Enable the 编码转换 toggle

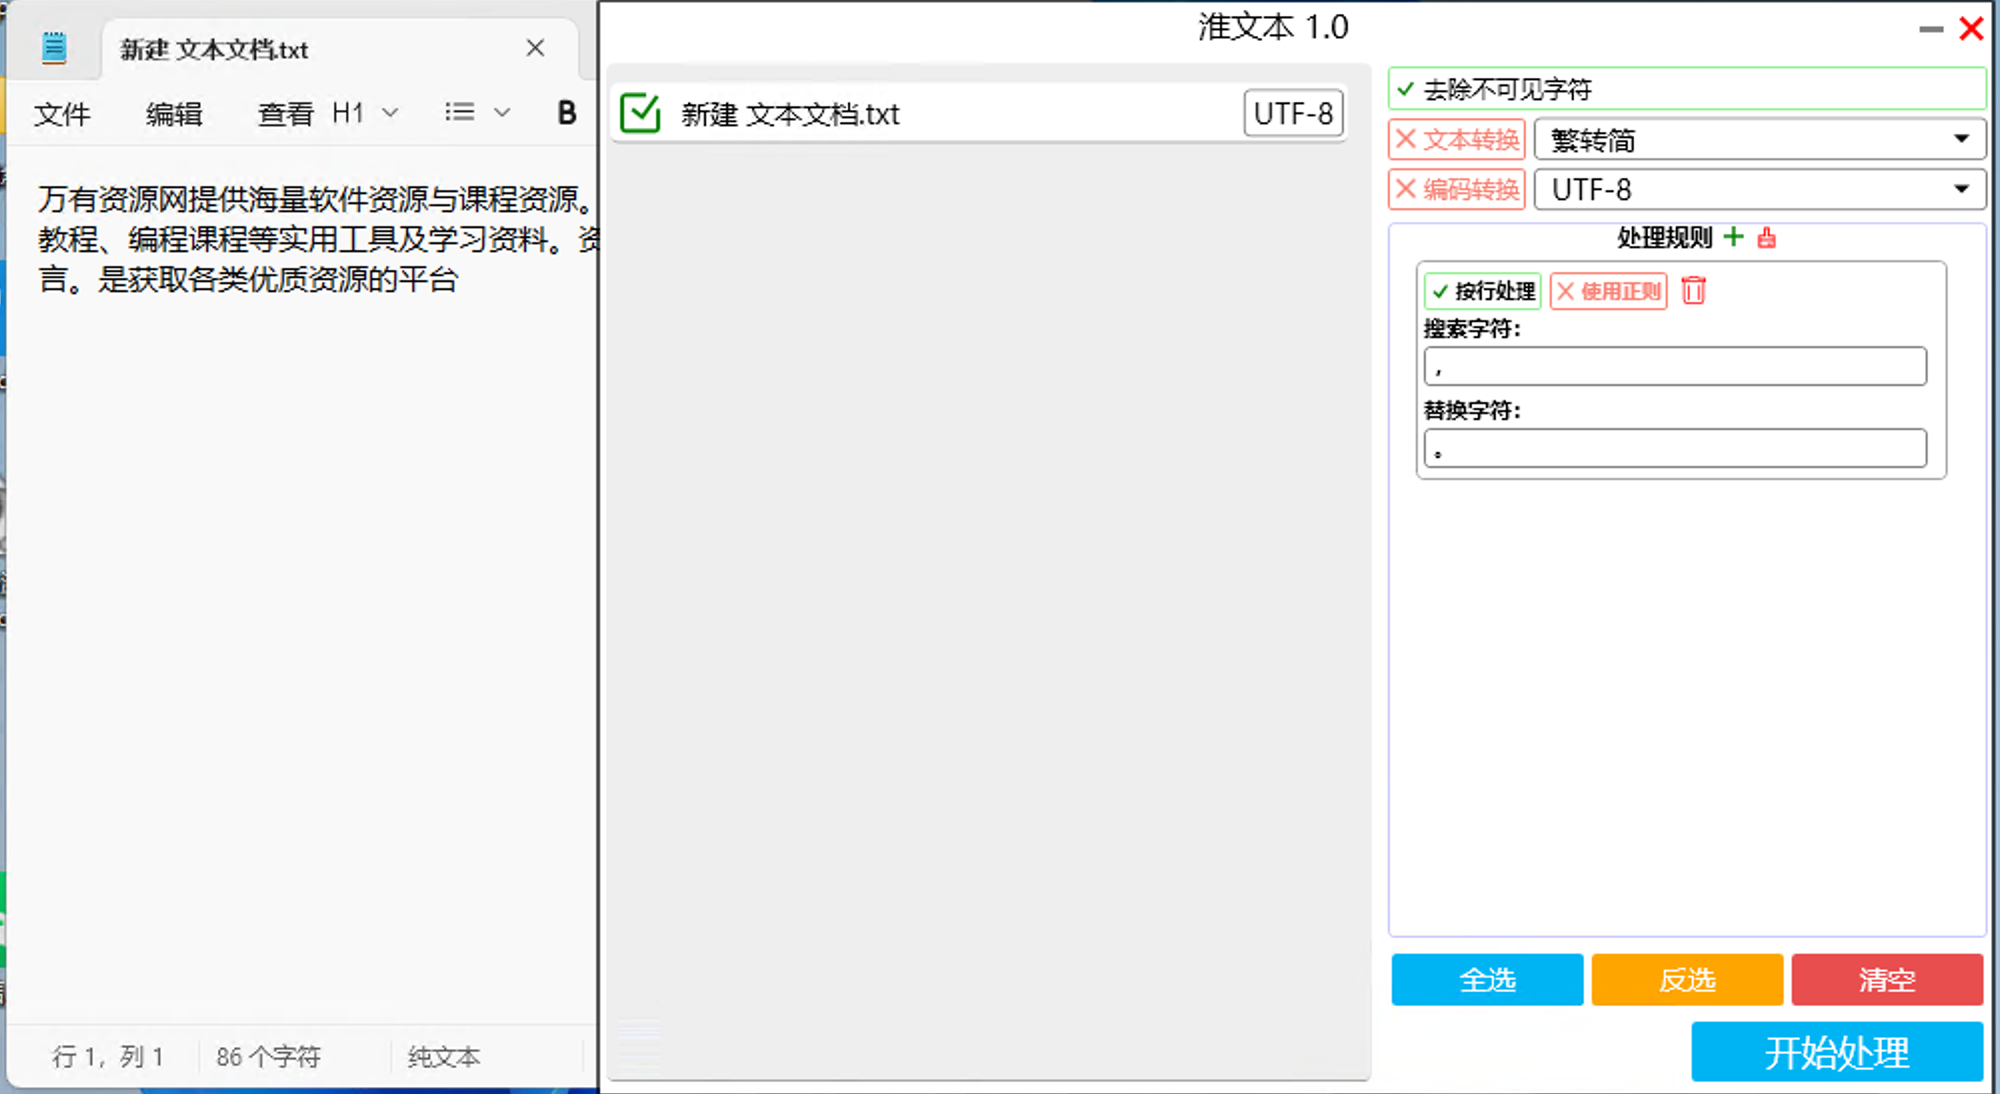[1457, 189]
